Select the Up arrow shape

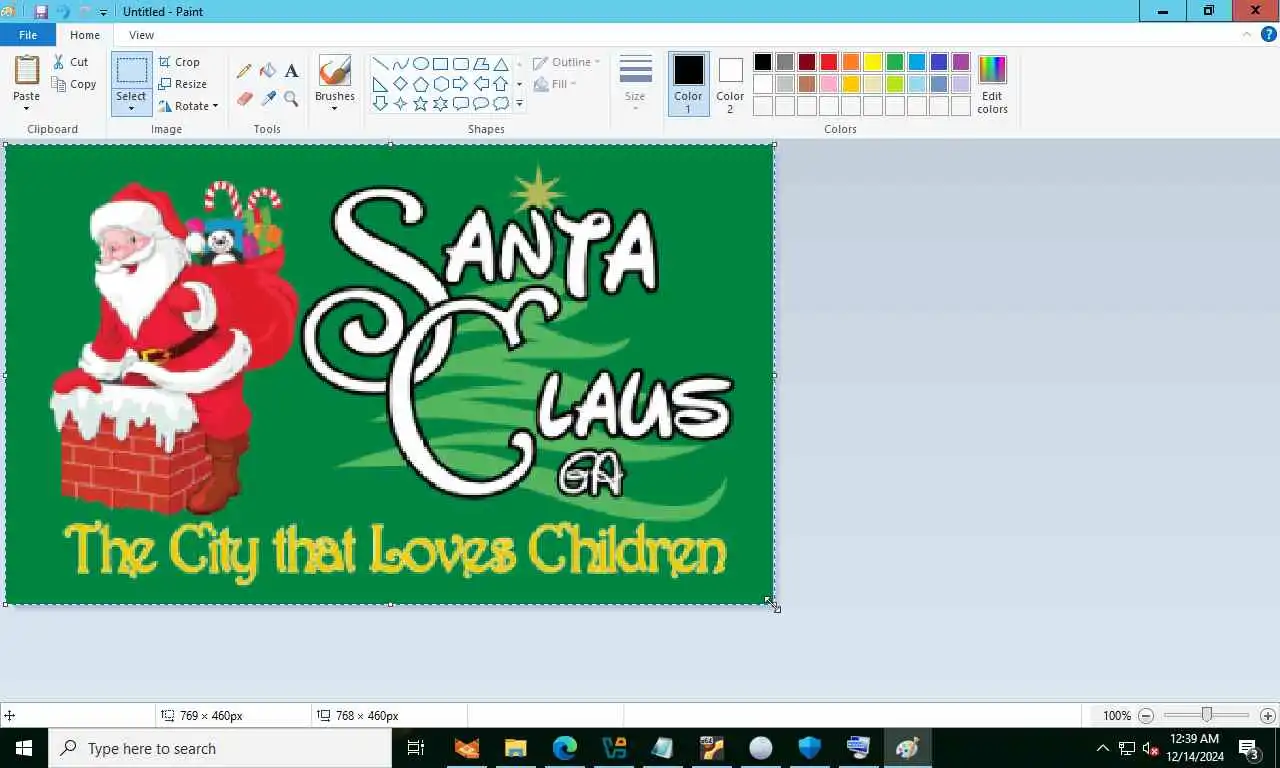[x=501, y=84]
